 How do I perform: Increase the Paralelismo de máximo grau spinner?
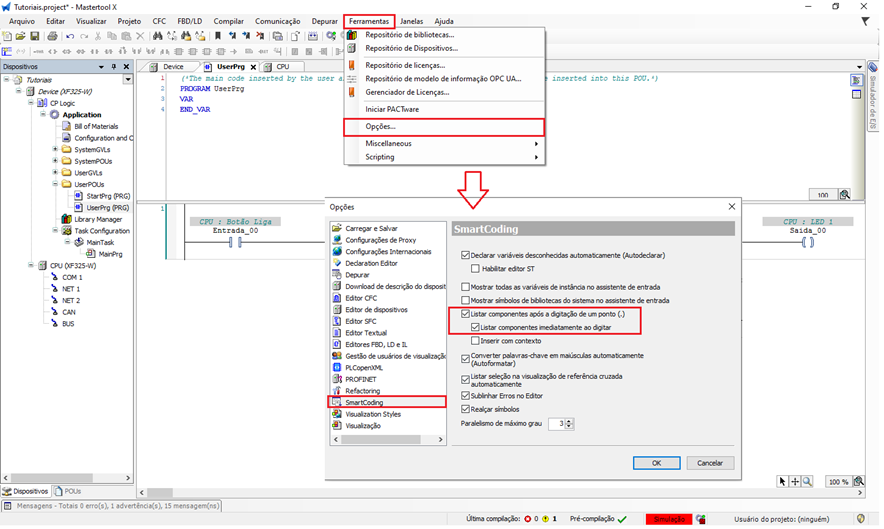570,420
